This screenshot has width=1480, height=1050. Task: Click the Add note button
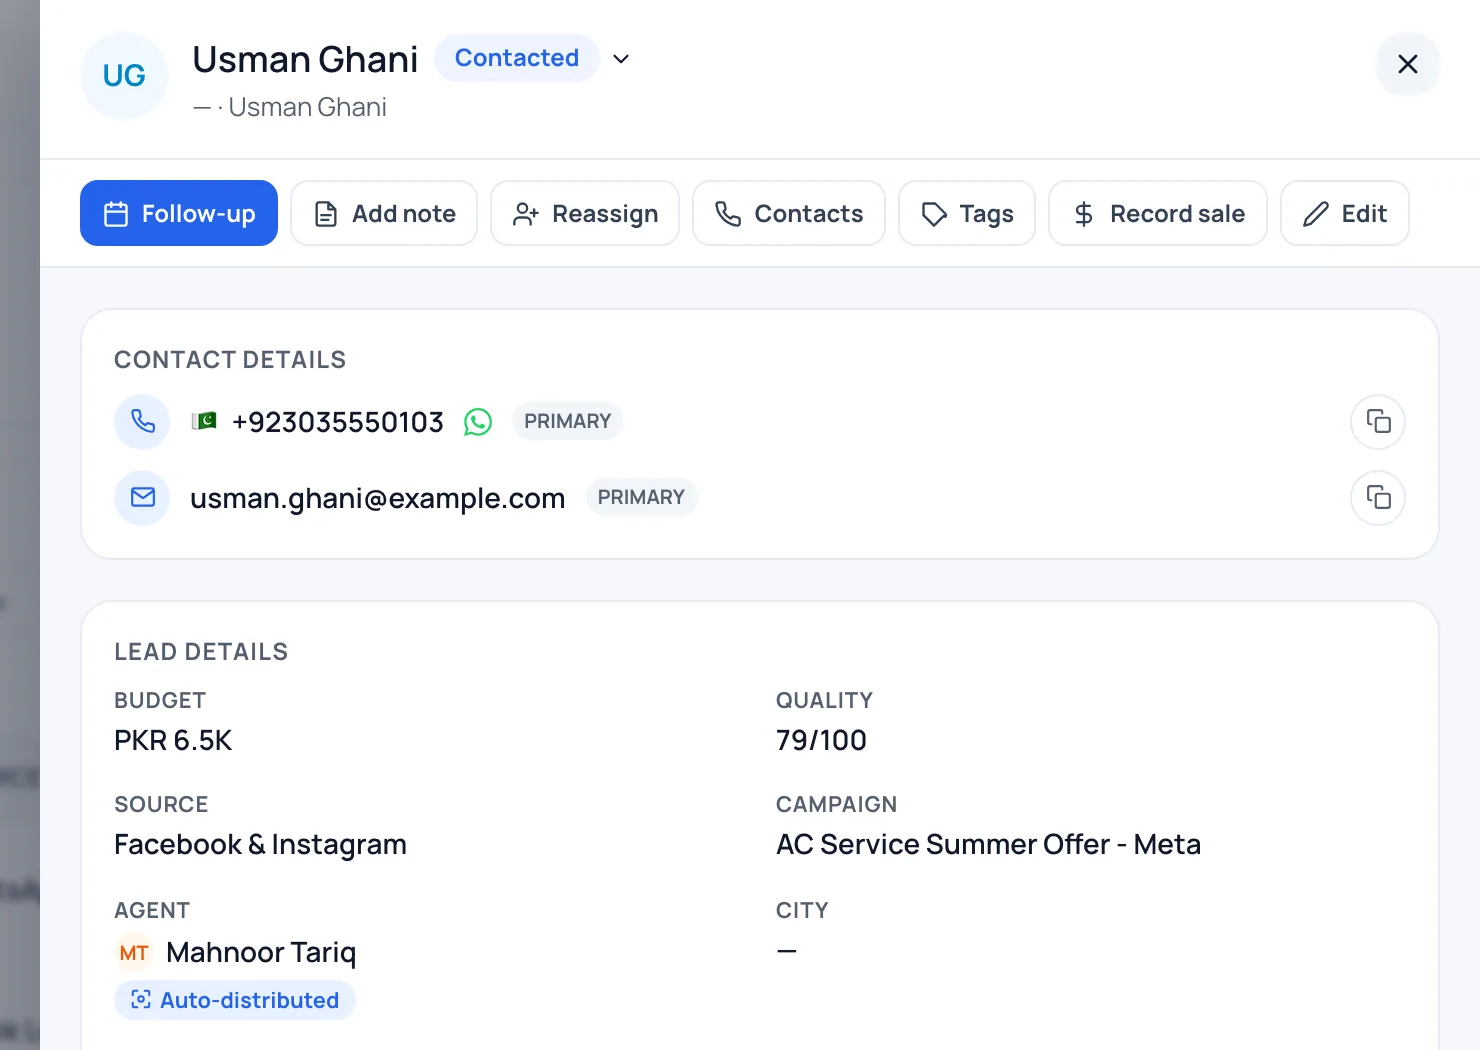click(384, 213)
